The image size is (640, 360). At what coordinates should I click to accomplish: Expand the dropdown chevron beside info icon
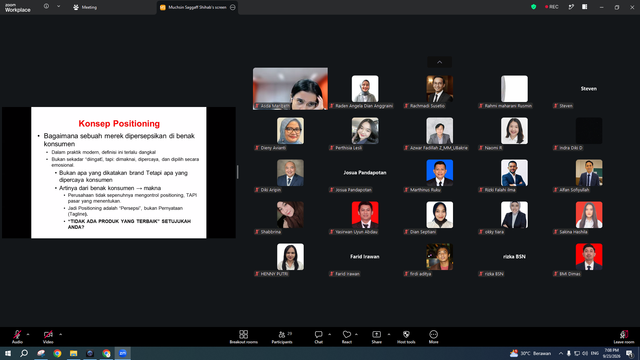[58, 7]
